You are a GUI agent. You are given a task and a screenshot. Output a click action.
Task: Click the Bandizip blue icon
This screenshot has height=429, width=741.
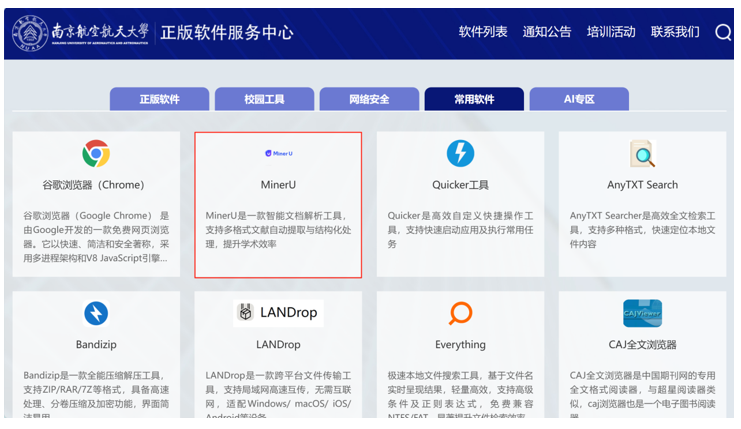96,313
